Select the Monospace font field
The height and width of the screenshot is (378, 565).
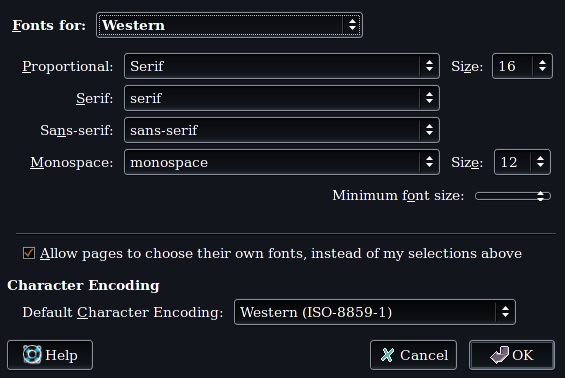tap(282, 162)
